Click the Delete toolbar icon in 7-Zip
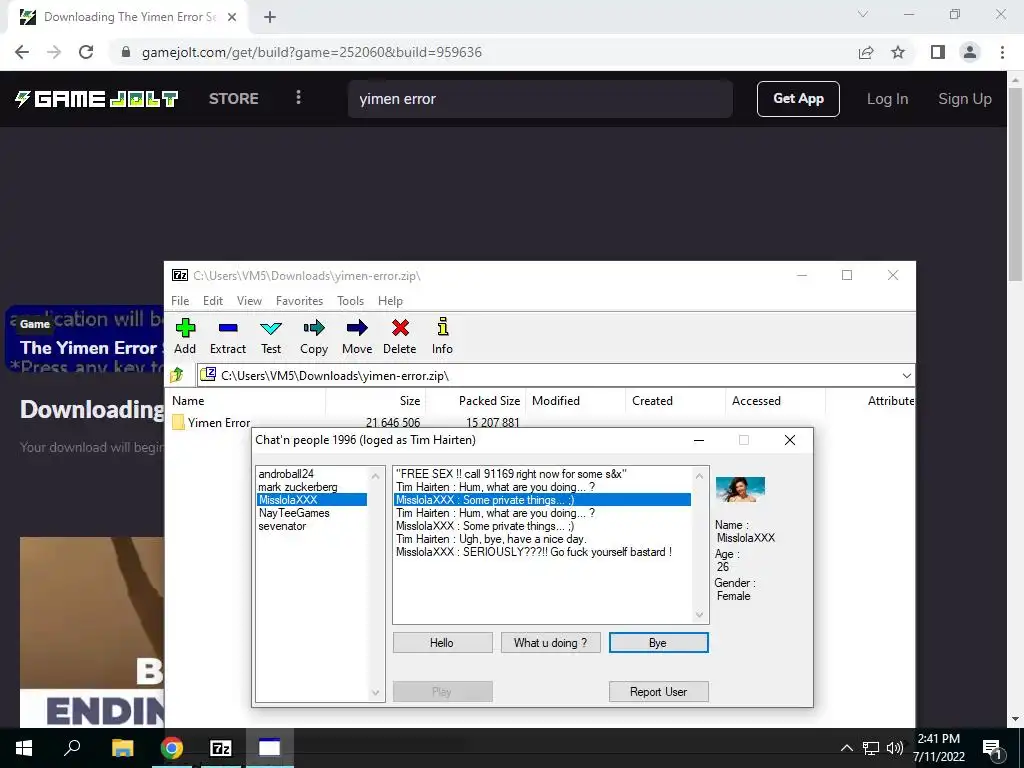The image size is (1024, 768). click(x=400, y=328)
